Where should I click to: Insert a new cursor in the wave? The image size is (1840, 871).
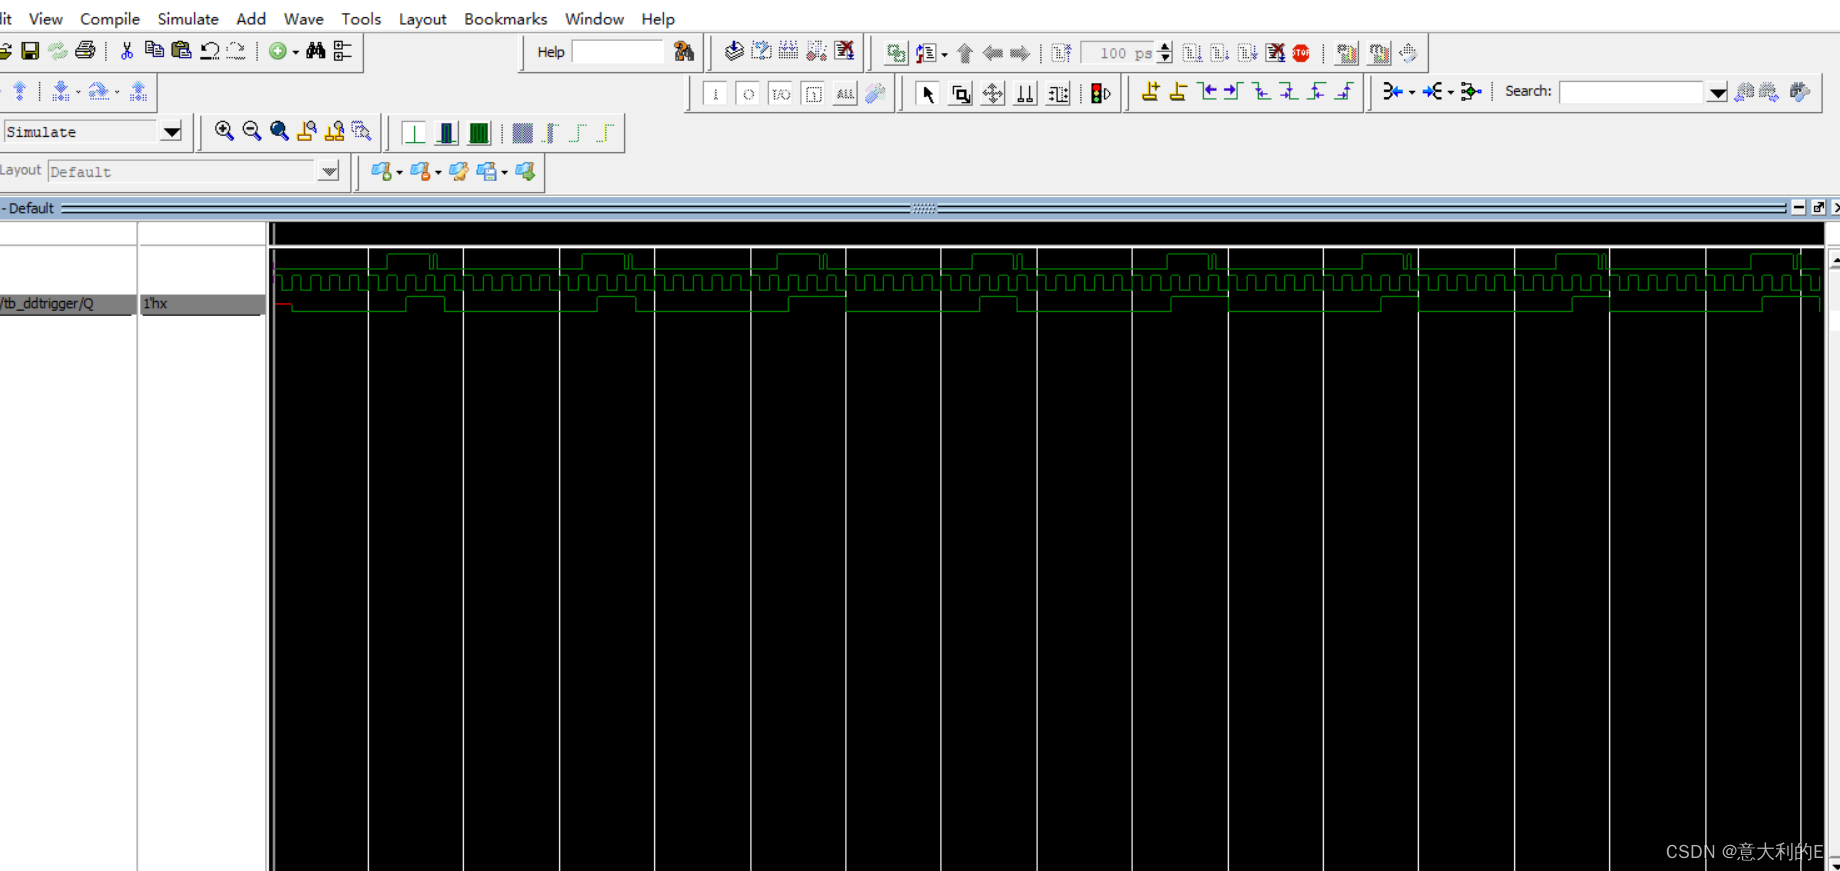[x=1150, y=92]
